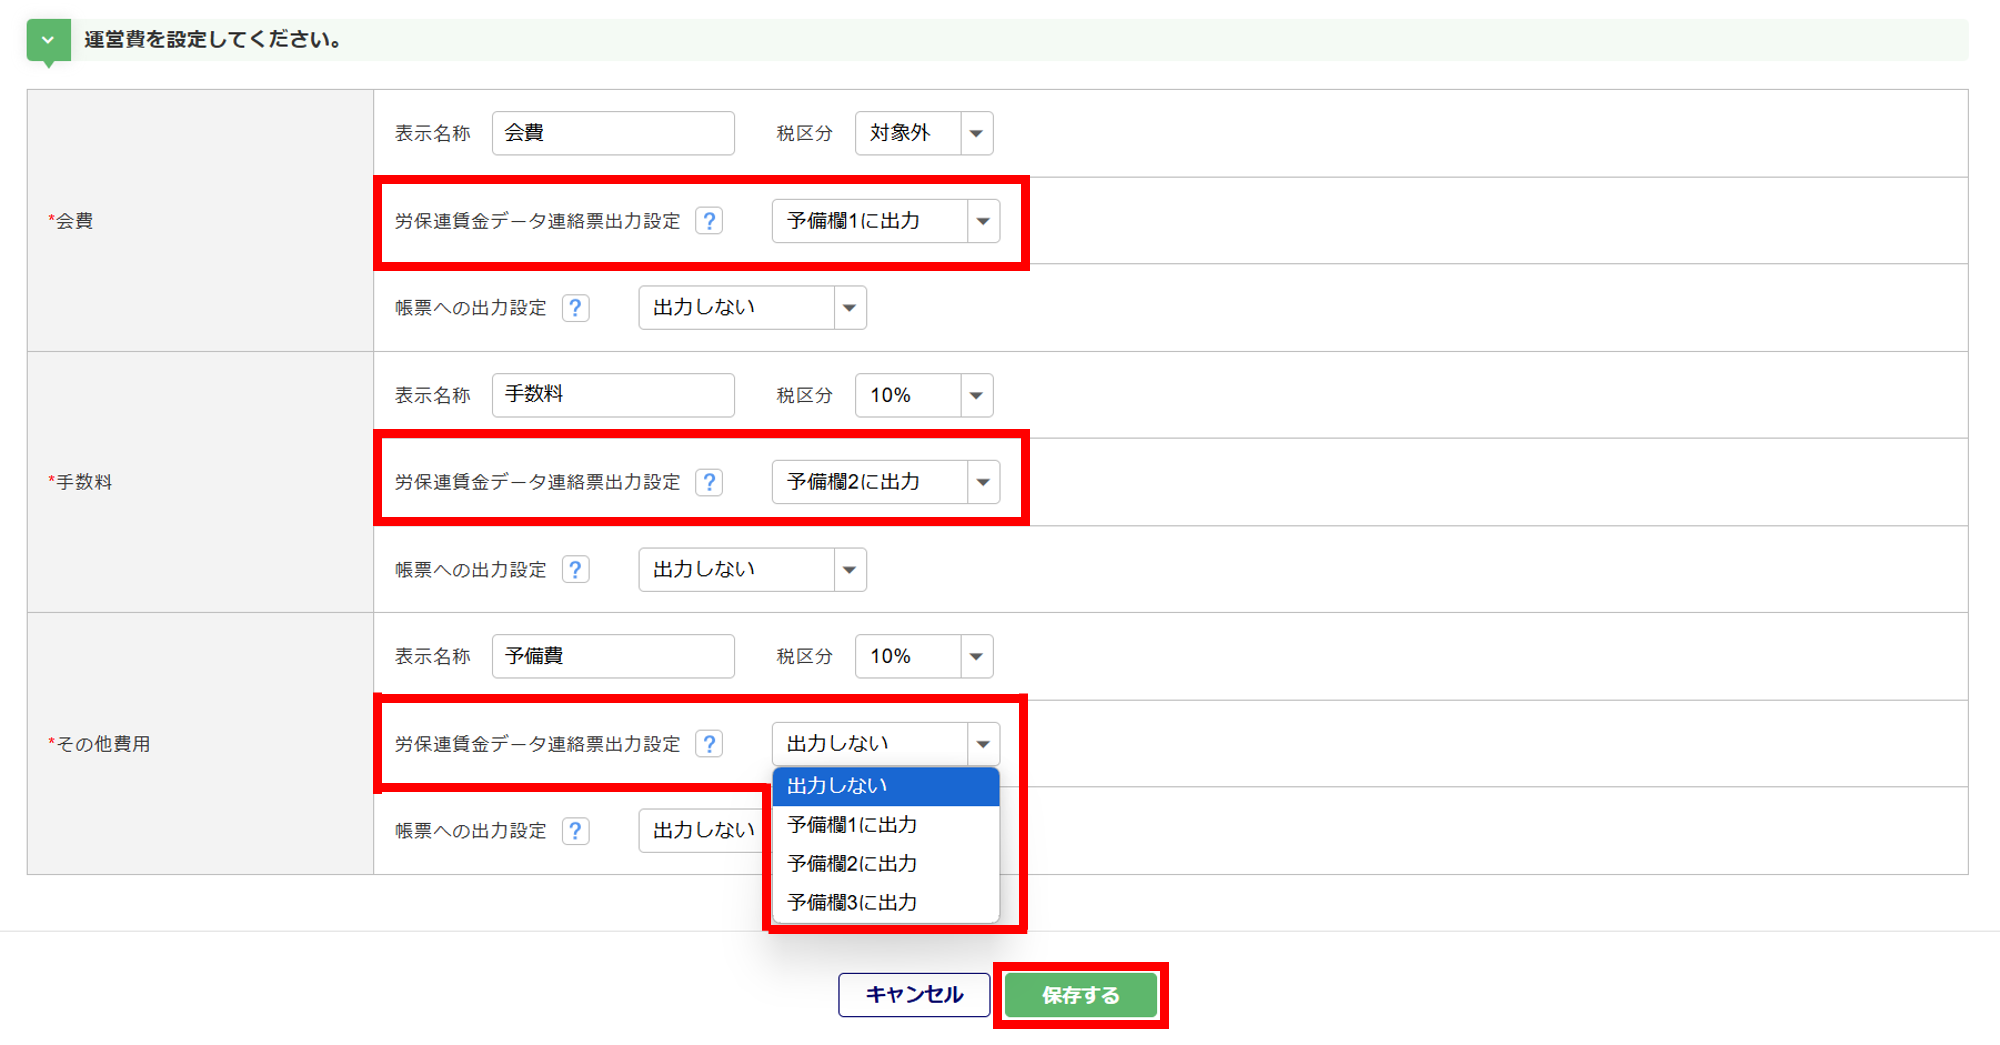The image size is (2000, 1045).
Task: Open help for 手数料 労保連賃金データ連絡票出力設定
Action: tap(709, 482)
